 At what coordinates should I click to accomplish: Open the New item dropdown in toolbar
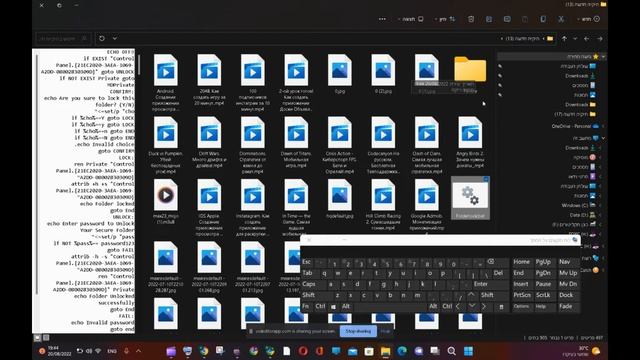[x=588, y=19]
